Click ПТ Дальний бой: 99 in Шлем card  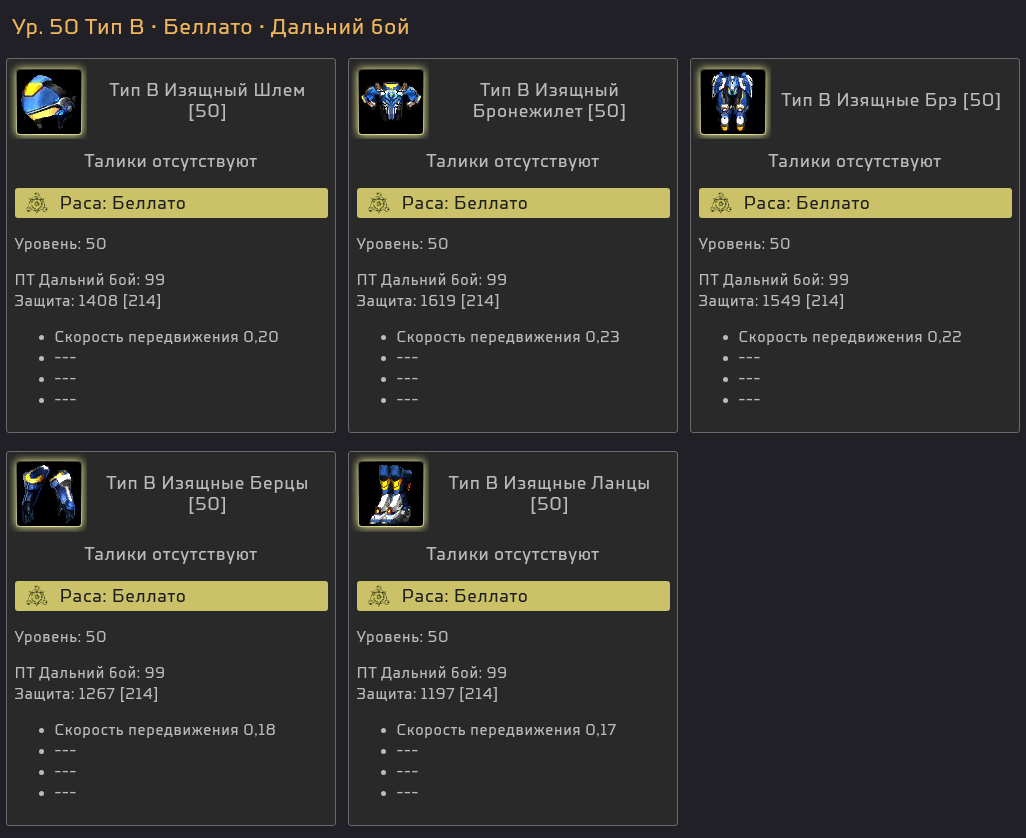[90, 280]
